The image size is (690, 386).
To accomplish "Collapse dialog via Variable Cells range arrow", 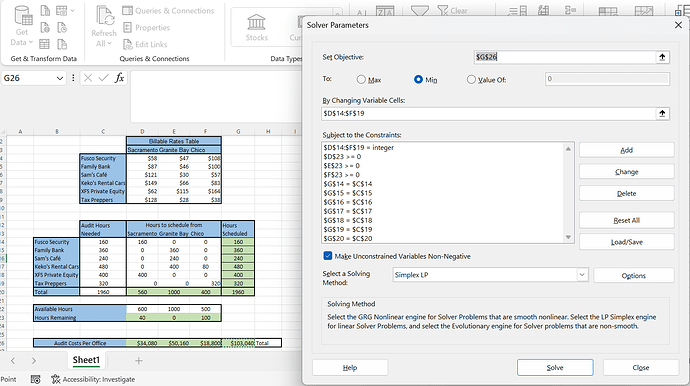I will (x=662, y=114).
